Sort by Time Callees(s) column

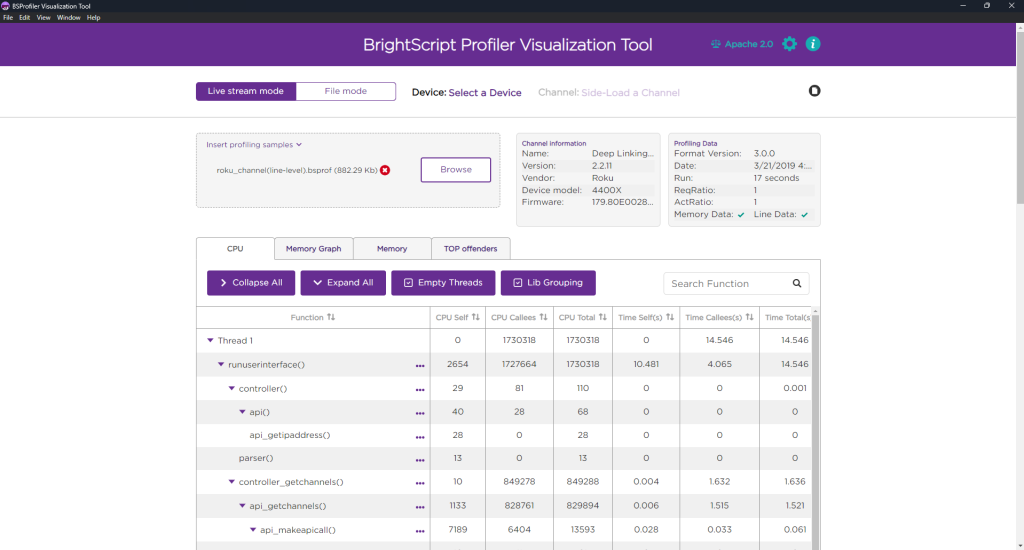click(749, 317)
